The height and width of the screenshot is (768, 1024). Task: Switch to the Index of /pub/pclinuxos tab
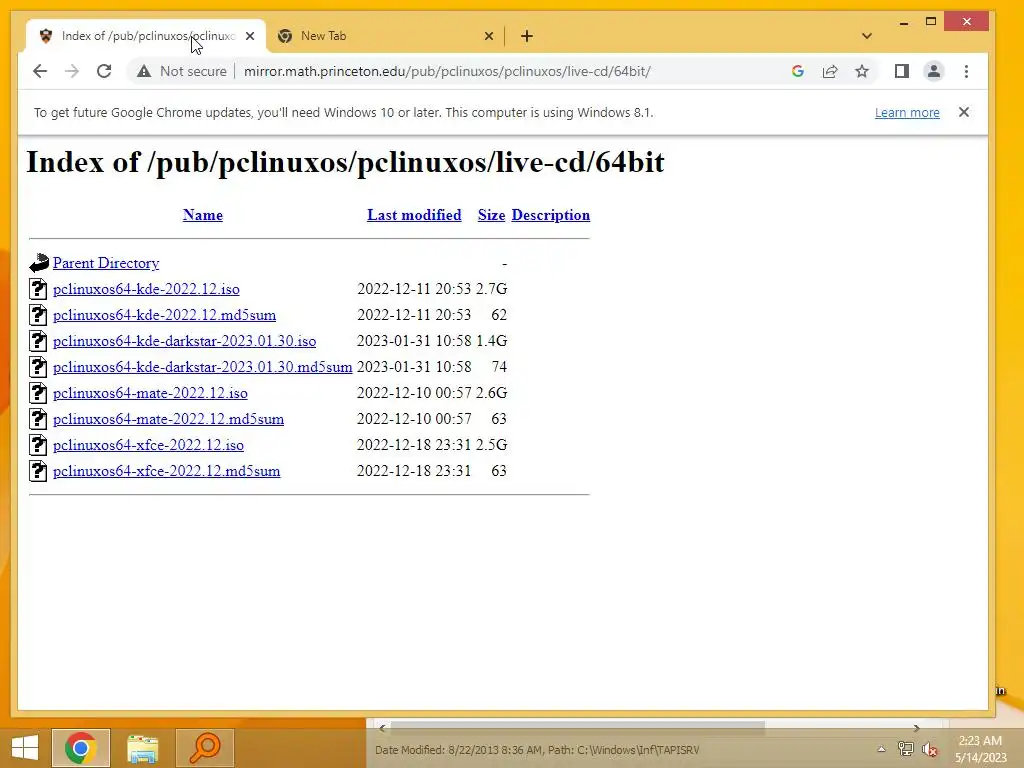coord(147,36)
